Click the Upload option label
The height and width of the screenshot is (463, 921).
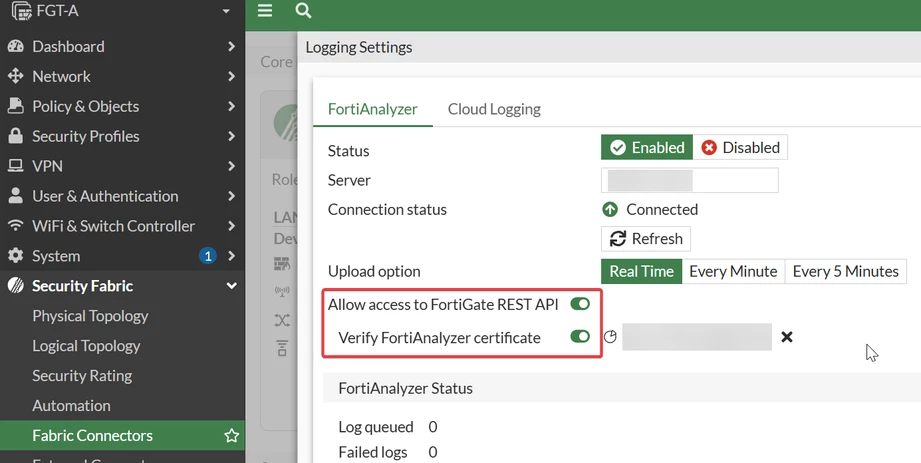tap(374, 271)
